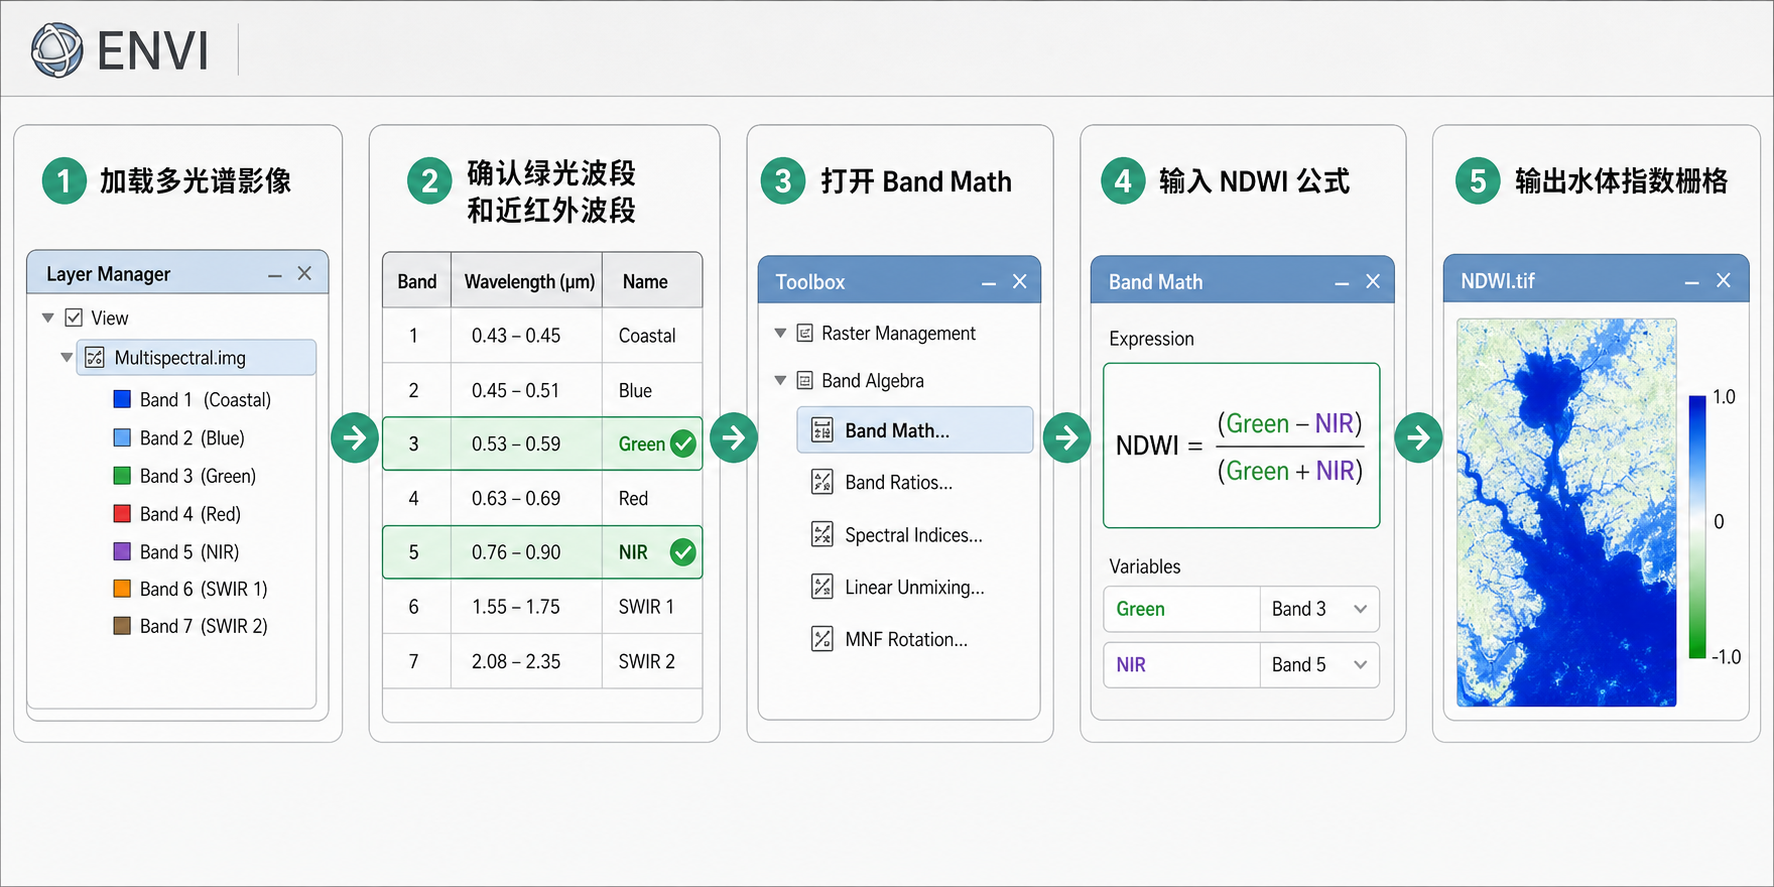
Task: Click the MNF Rotation tool icon
Action: [x=822, y=638]
